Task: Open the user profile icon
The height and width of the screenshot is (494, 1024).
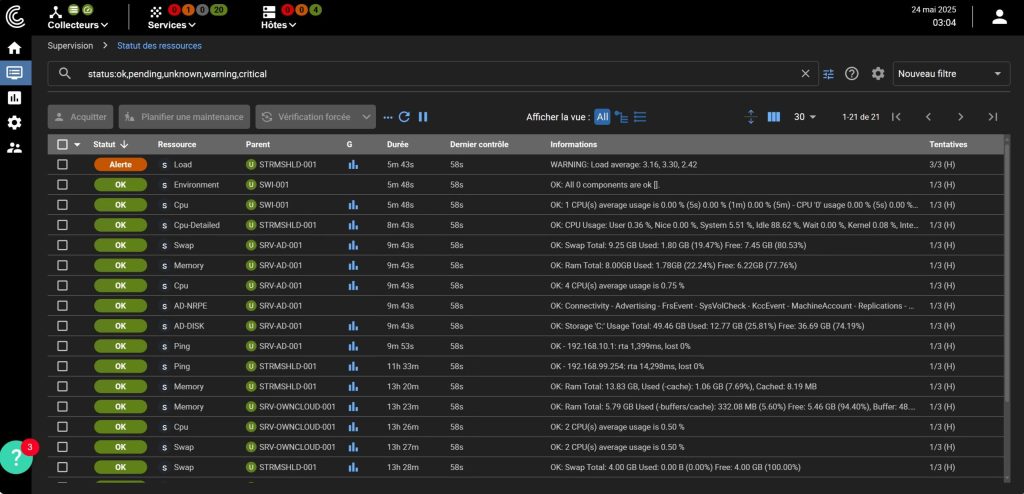Action: [x=999, y=17]
